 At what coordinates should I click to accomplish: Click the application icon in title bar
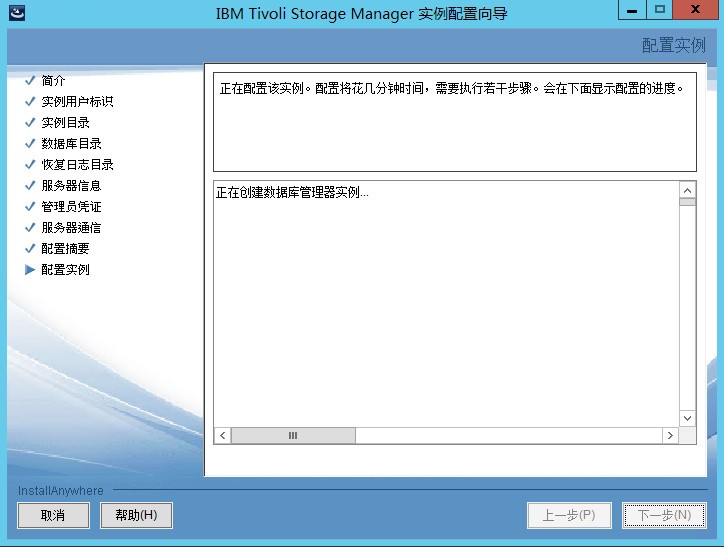[17, 12]
